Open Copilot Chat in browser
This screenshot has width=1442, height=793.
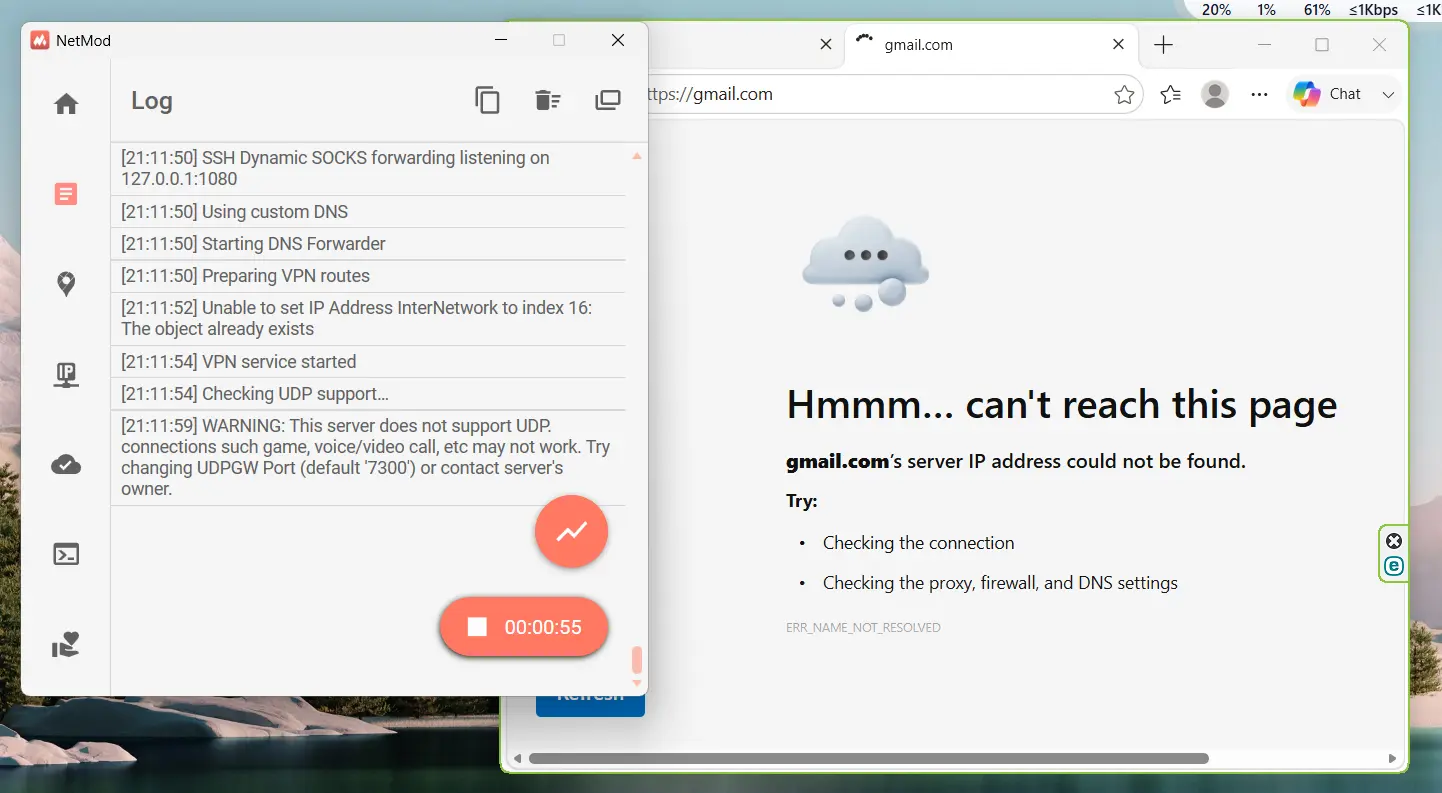[1329, 94]
